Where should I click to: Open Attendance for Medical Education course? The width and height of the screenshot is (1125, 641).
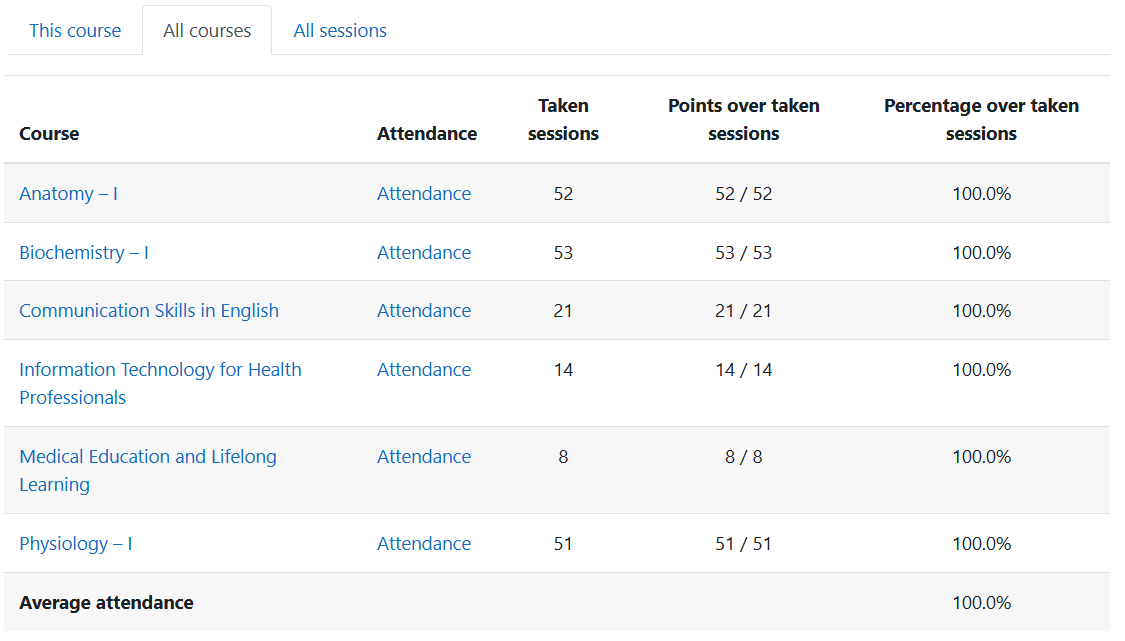(x=424, y=457)
